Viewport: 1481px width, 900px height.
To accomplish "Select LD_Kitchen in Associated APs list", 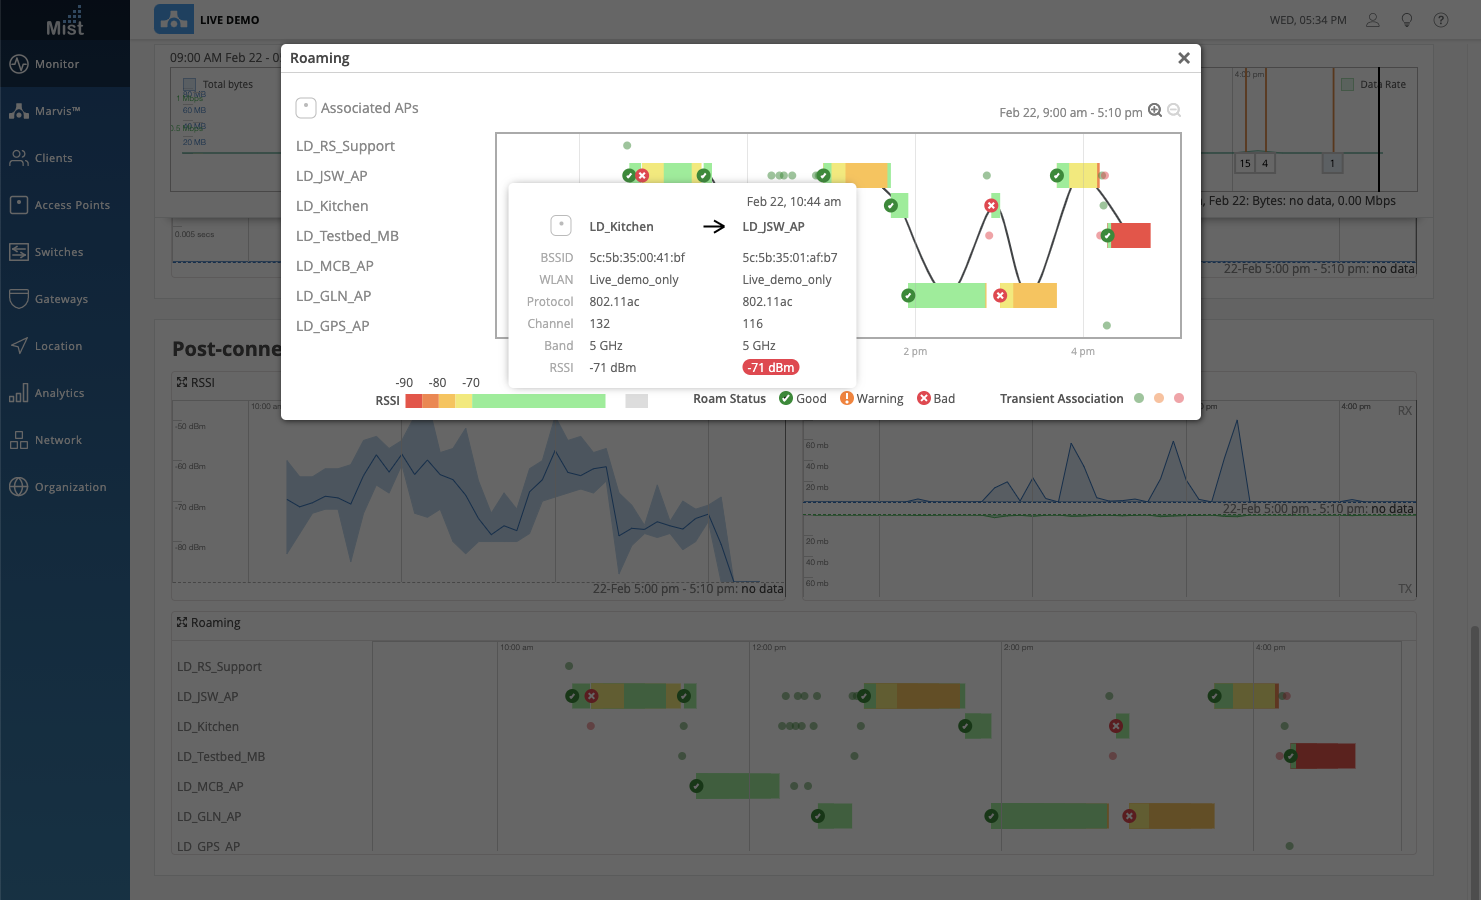I will point(332,206).
